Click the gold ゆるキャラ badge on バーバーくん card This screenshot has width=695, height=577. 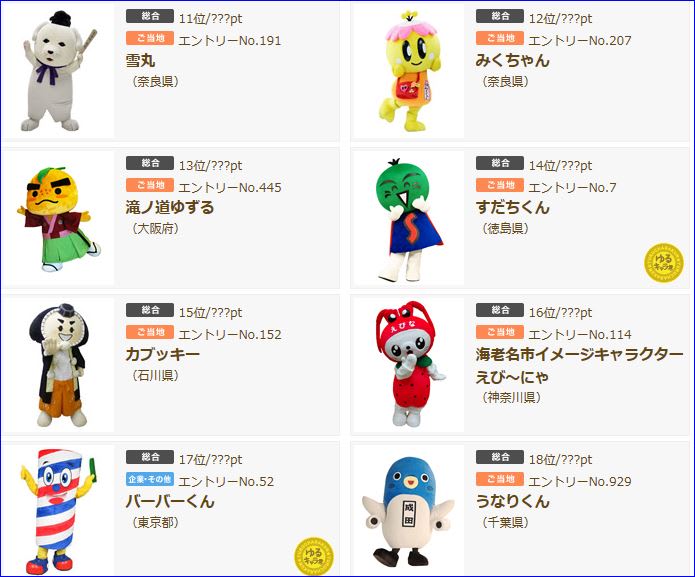coord(314,556)
